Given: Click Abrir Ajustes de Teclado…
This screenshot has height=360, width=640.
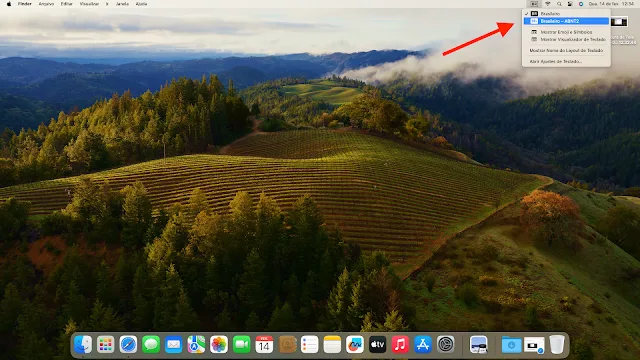Looking at the screenshot, I should (x=566, y=61).
